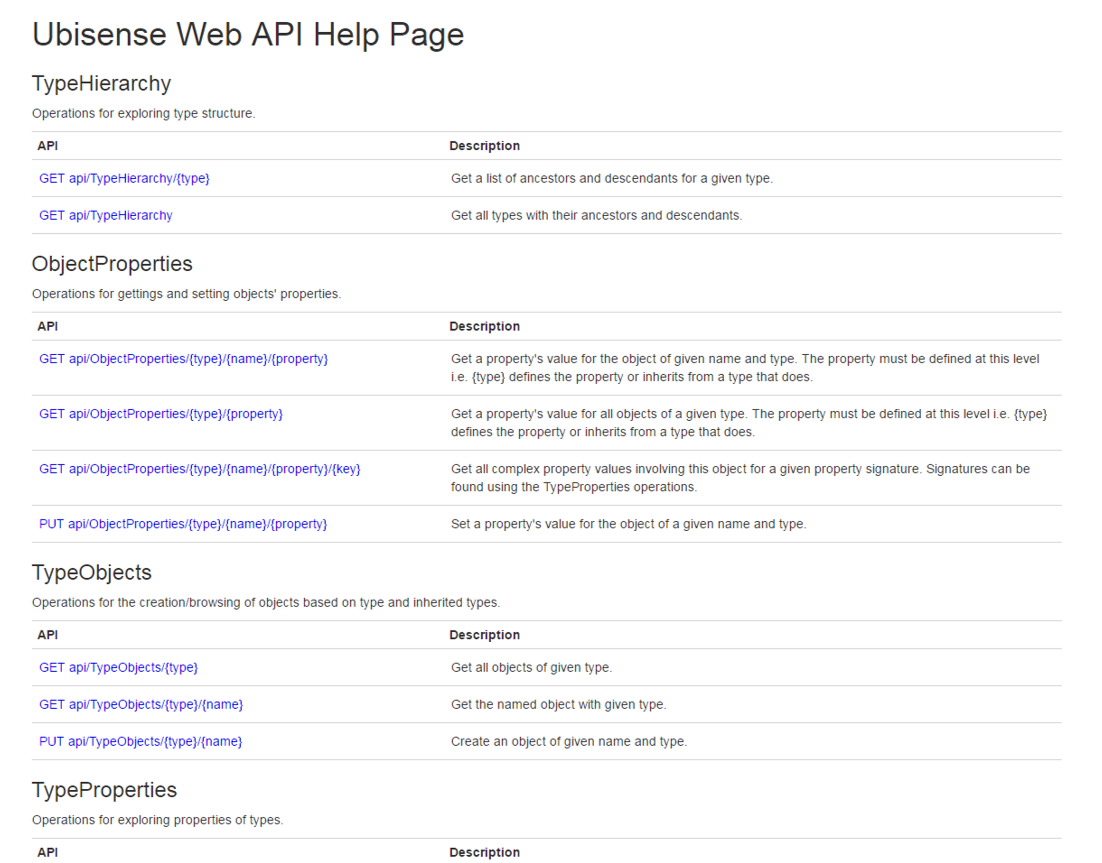This screenshot has height=863, width=1102.
Task: Open PUT api/TypeObjects/{type}/{name} endpoint link
Action: point(140,741)
